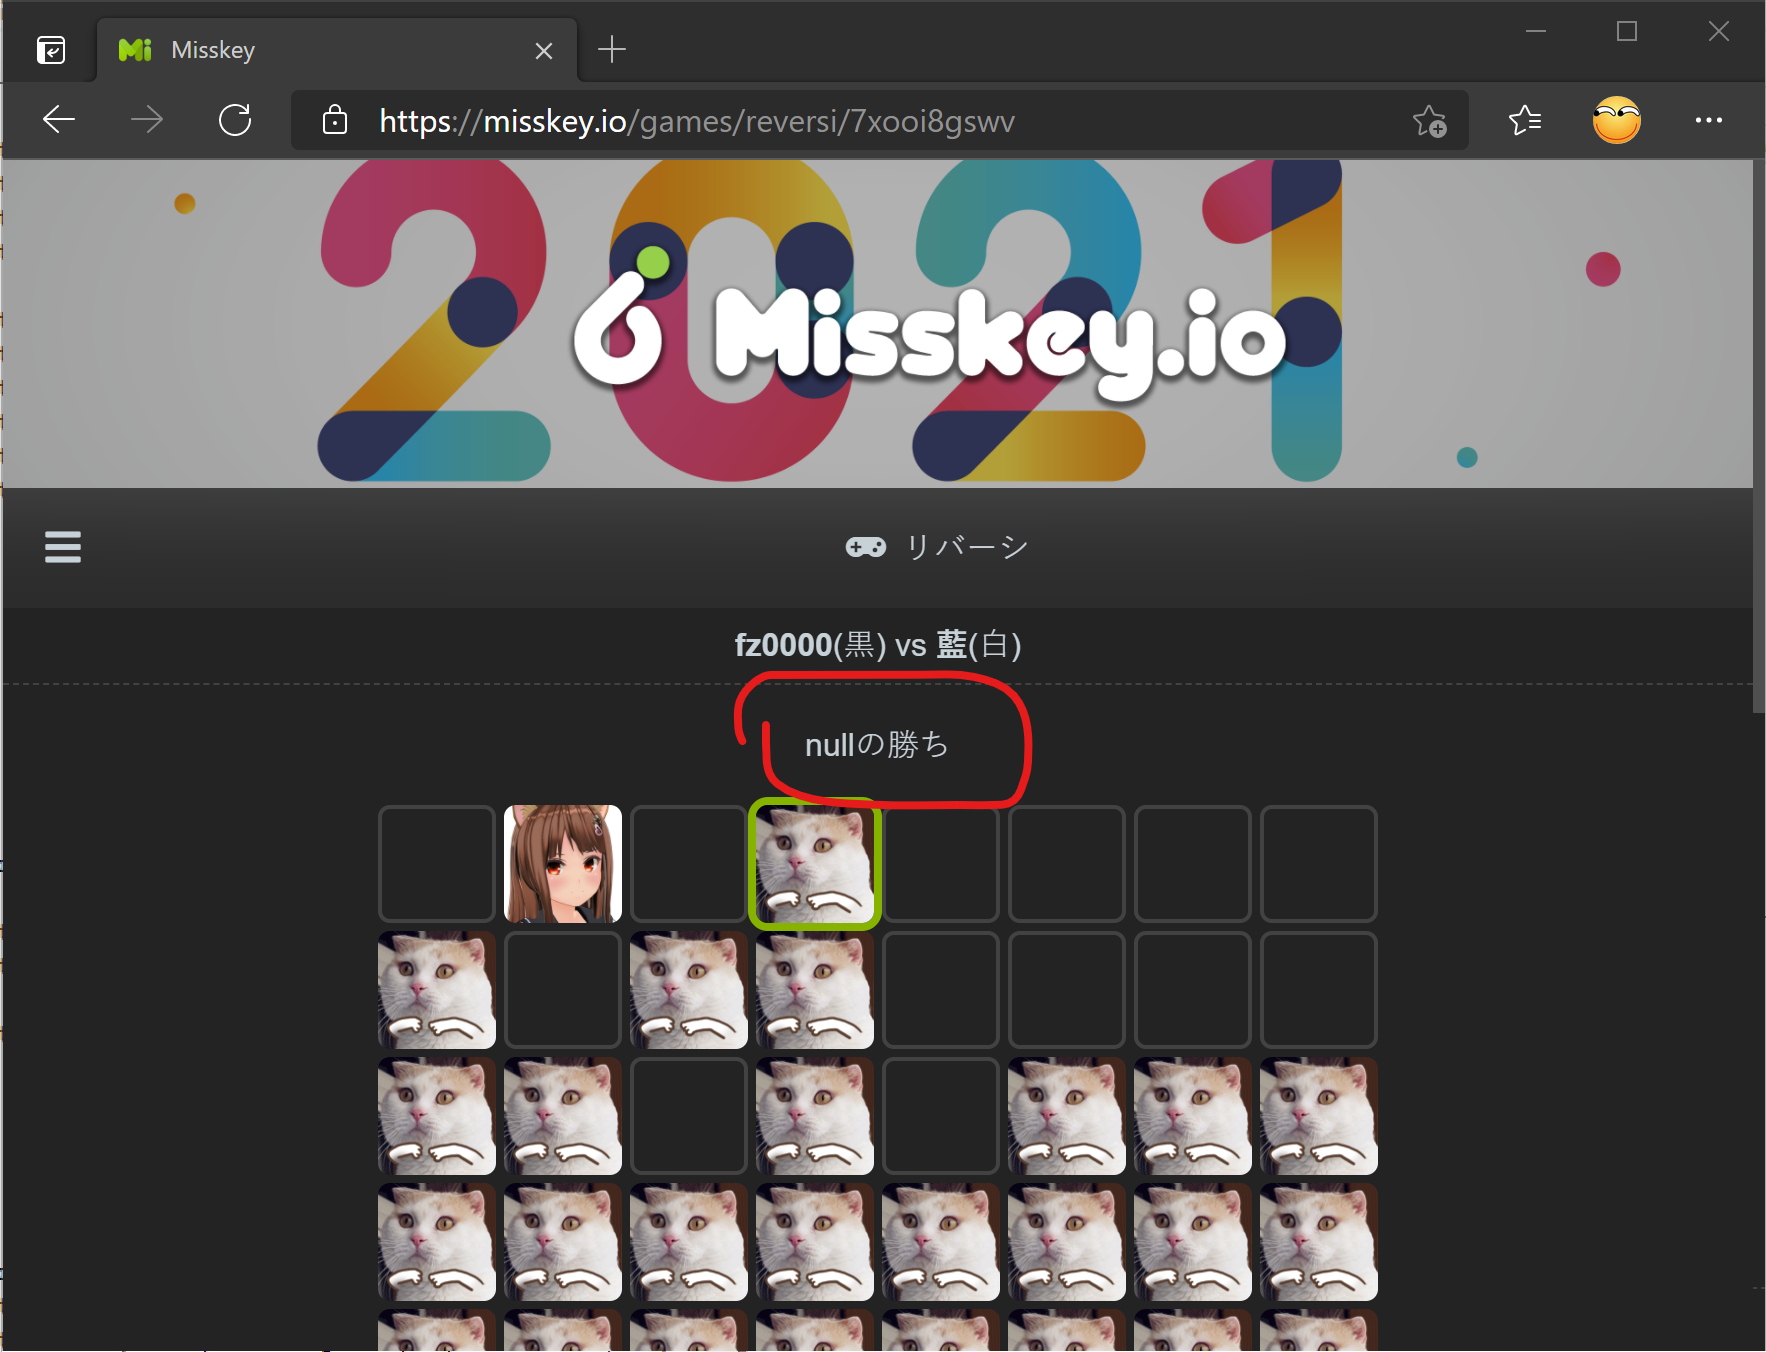
Task: Click the リバーシ page title
Action: click(x=967, y=547)
